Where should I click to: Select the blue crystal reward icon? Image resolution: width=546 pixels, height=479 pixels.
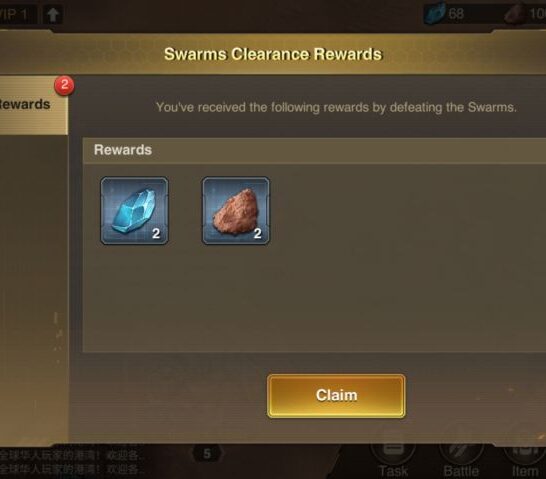tap(134, 211)
